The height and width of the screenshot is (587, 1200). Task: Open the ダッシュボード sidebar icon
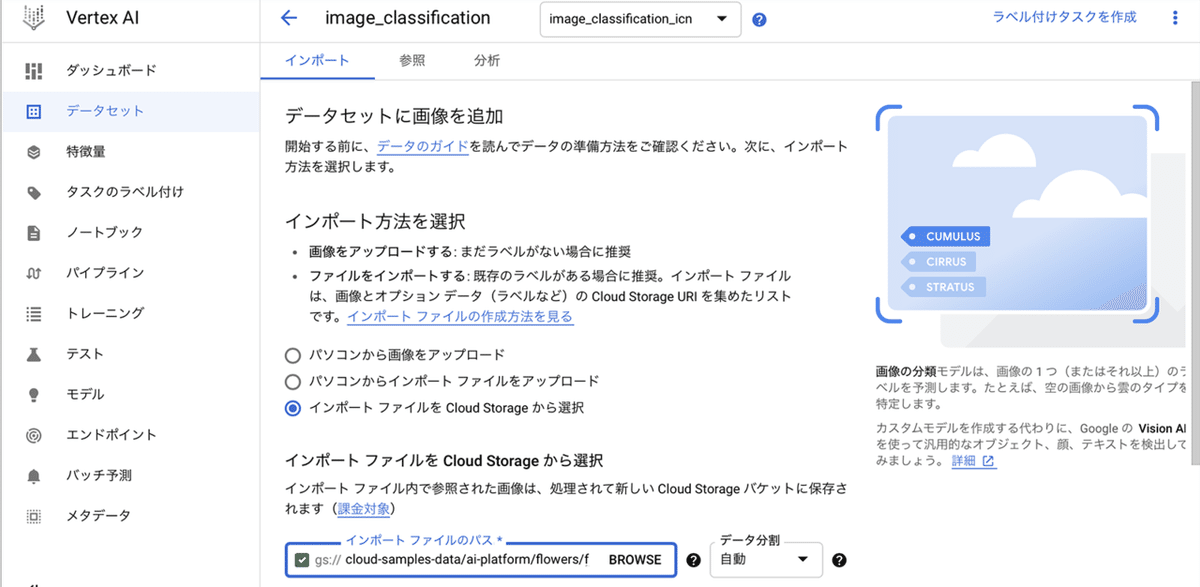(x=34, y=71)
